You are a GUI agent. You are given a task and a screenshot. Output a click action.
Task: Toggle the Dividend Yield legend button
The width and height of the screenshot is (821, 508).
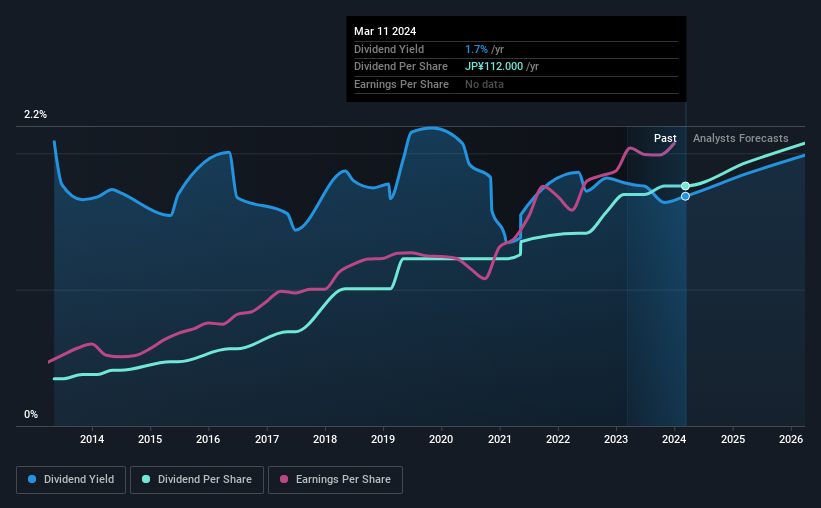pos(71,480)
